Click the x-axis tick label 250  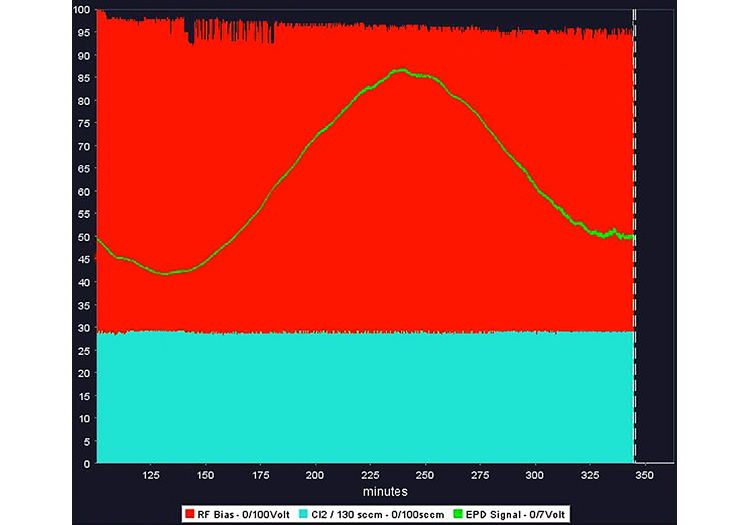click(425, 475)
